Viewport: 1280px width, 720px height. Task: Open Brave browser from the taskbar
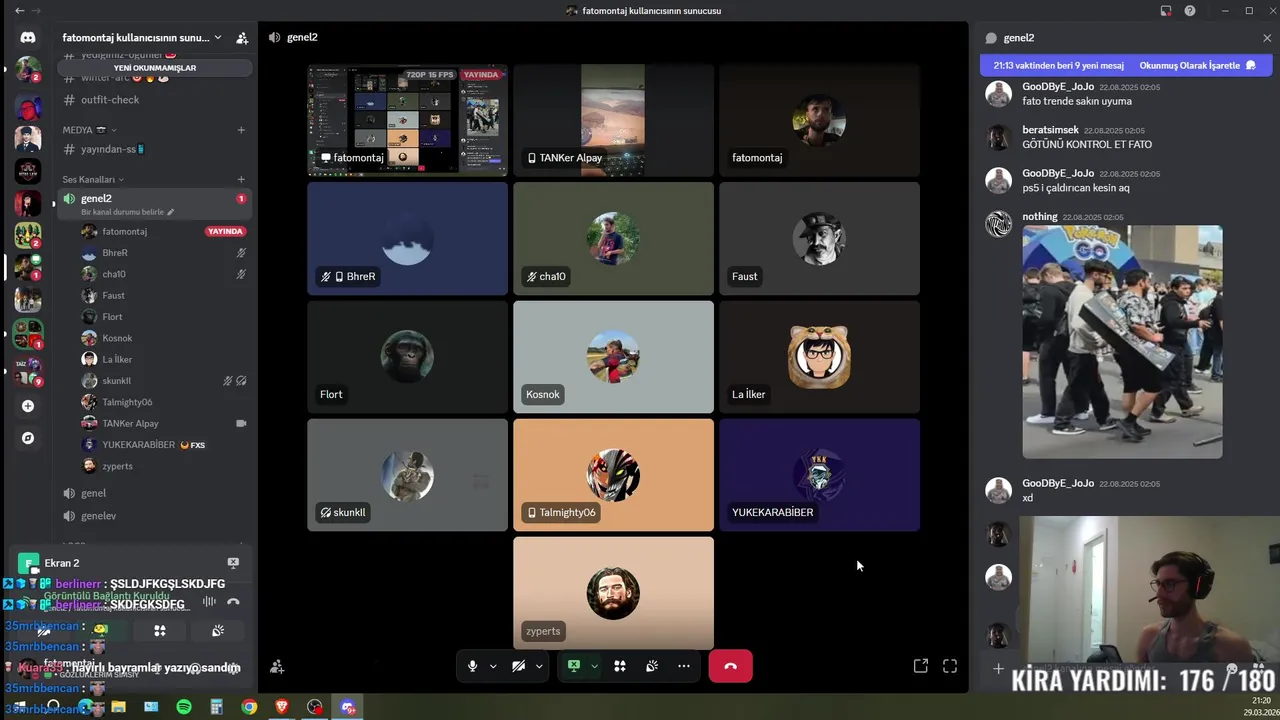[x=282, y=707]
